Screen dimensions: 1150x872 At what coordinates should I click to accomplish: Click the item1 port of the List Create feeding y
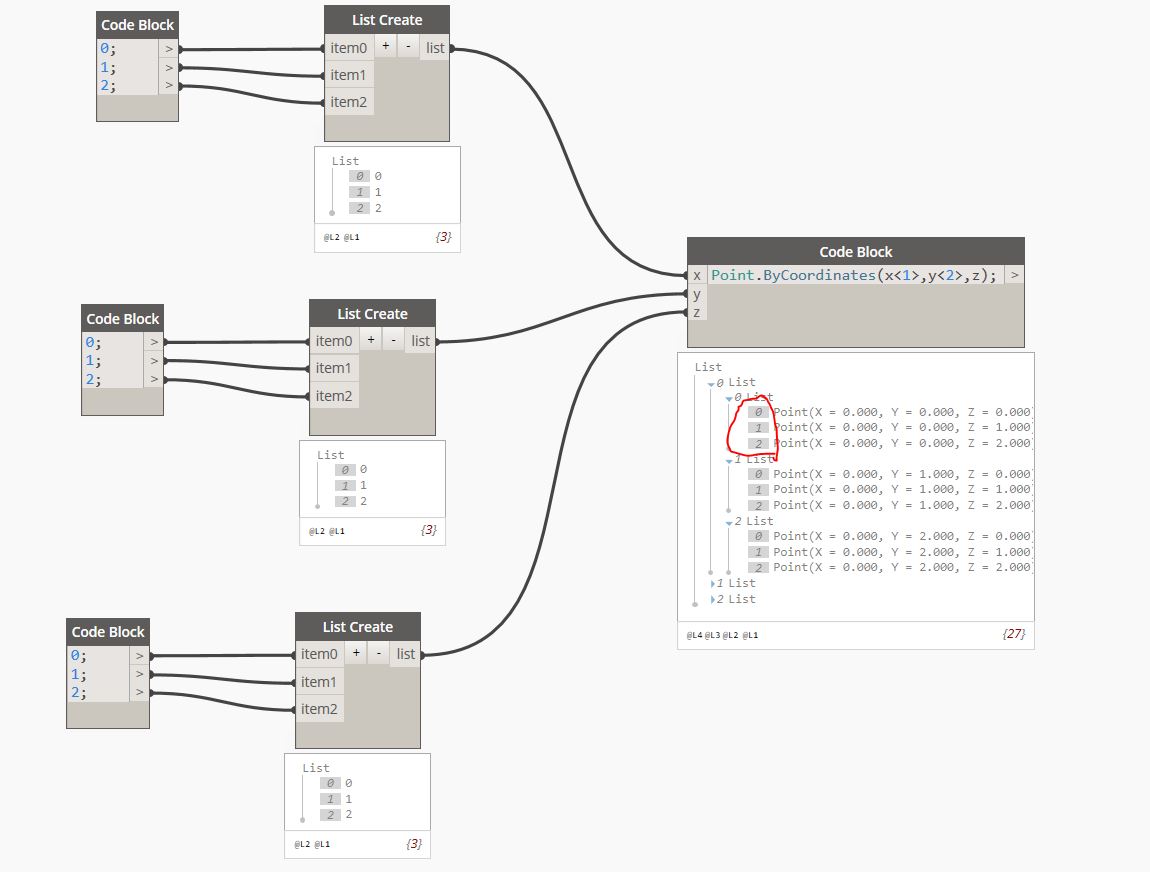pos(334,368)
